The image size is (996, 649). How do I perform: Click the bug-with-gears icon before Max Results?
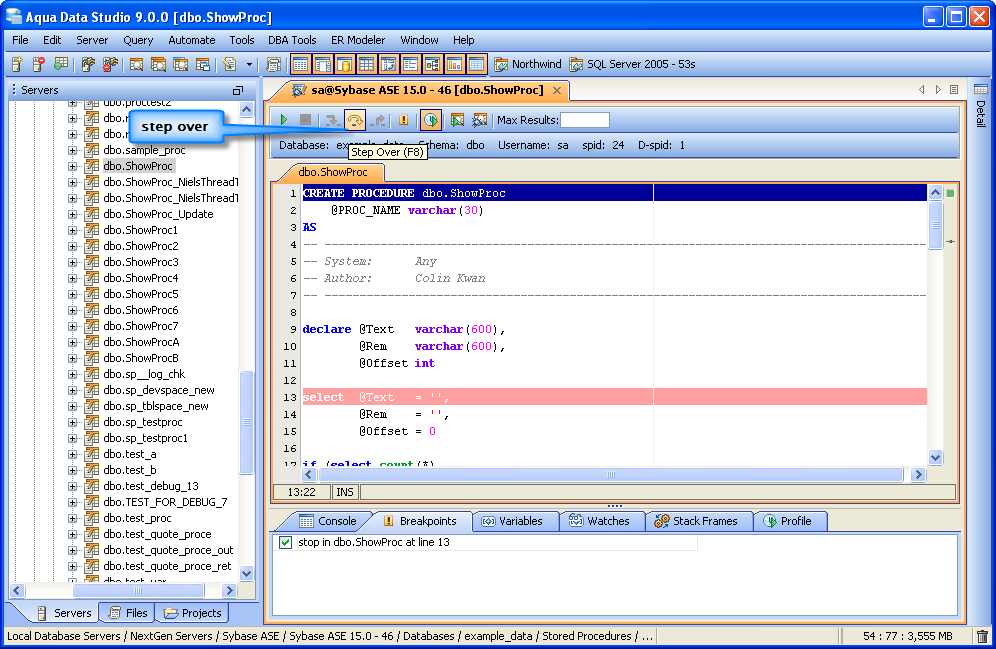tap(480, 119)
